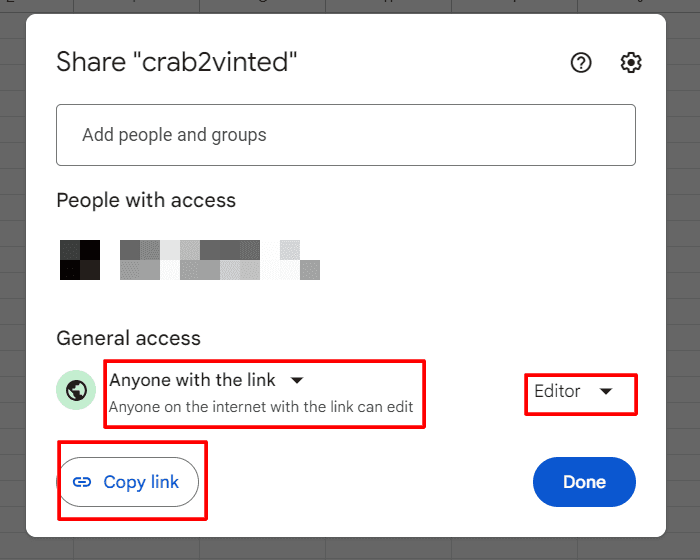Open the share settings gear icon
The width and height of the screenshot is (700, 560).
click(x=631, y=63)
